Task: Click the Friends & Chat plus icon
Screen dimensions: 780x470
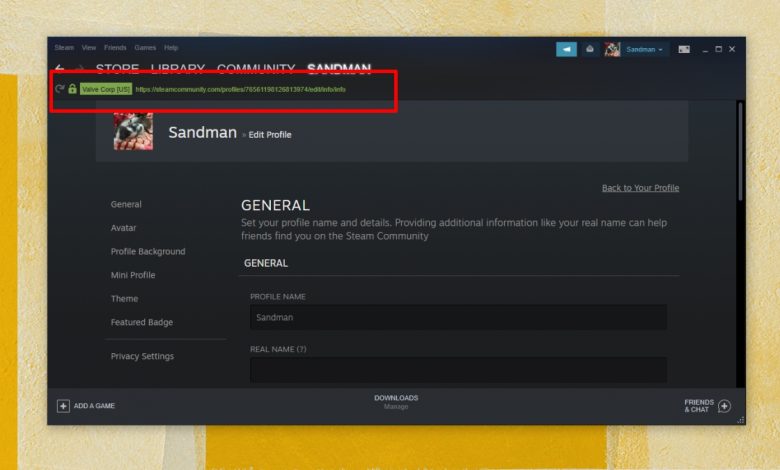Action: [x=724, y=406]
